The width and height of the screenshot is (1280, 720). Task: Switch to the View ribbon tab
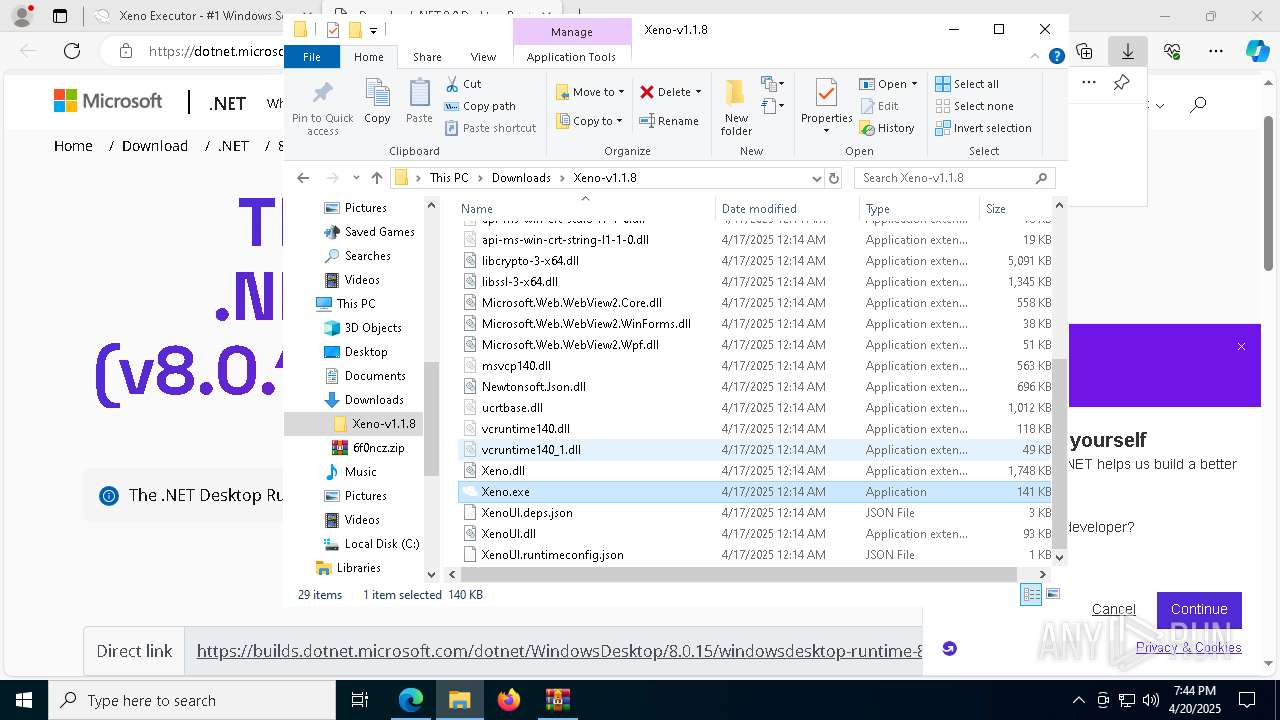click(483, 57)
